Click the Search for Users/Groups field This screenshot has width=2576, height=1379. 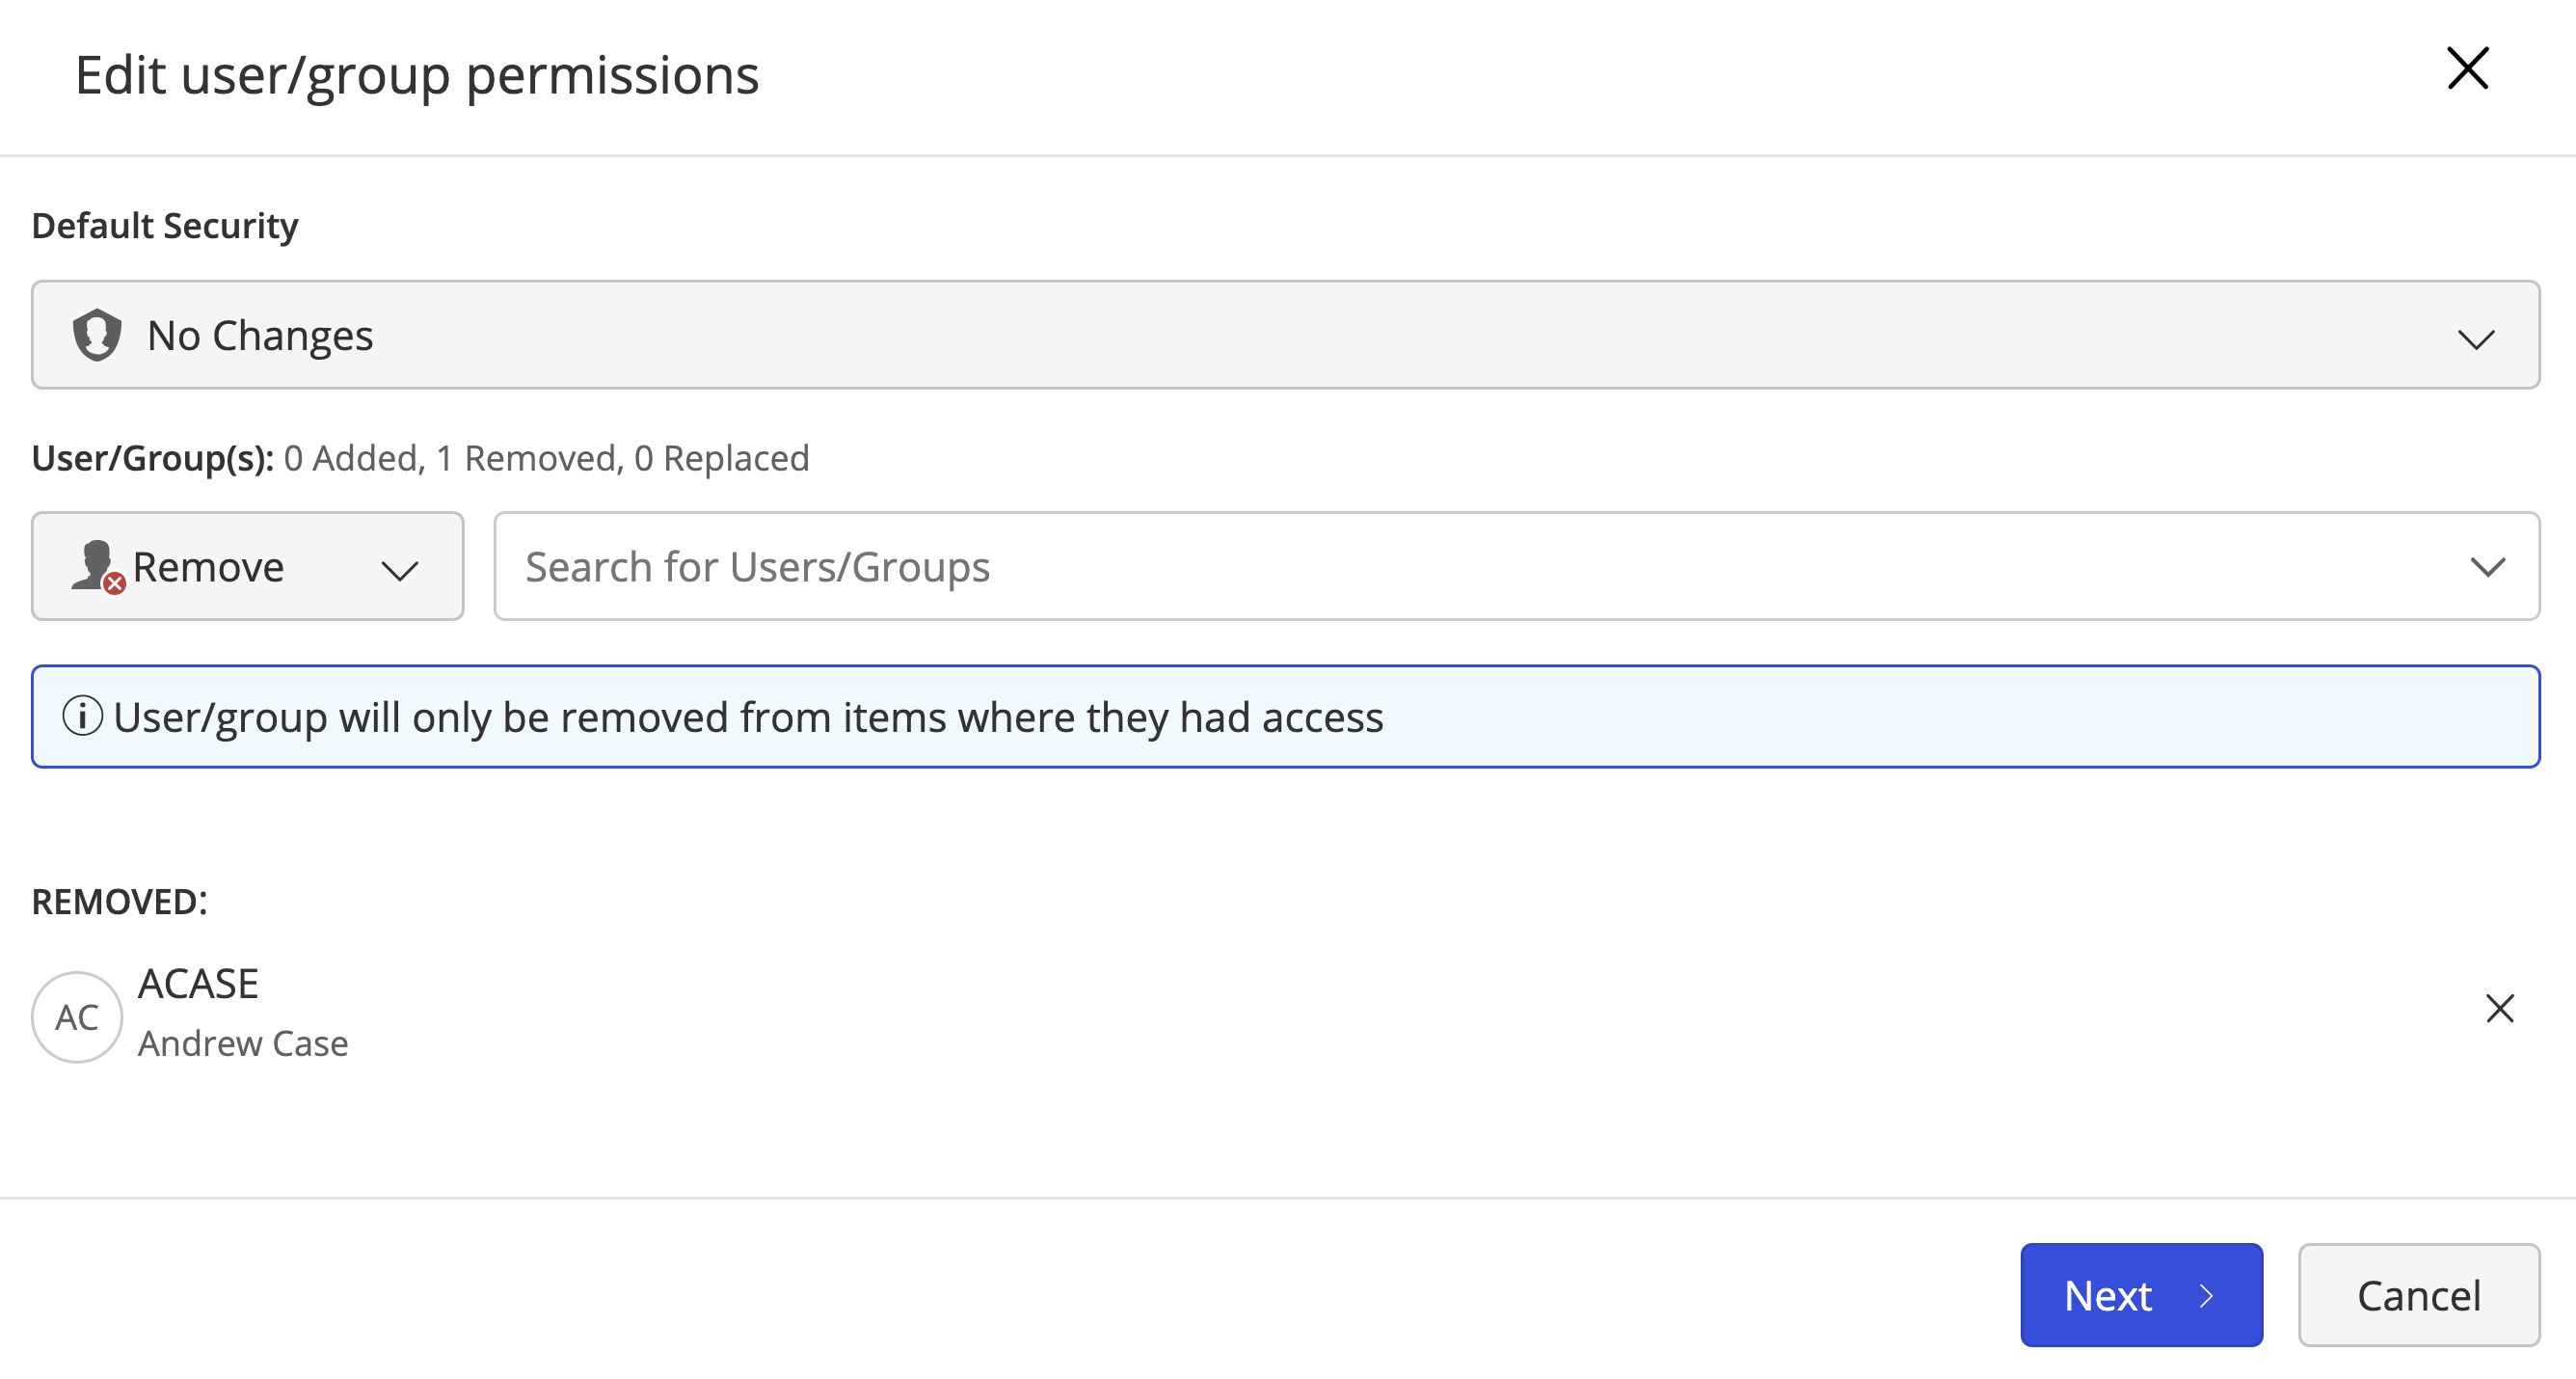tap(1400, 567)
